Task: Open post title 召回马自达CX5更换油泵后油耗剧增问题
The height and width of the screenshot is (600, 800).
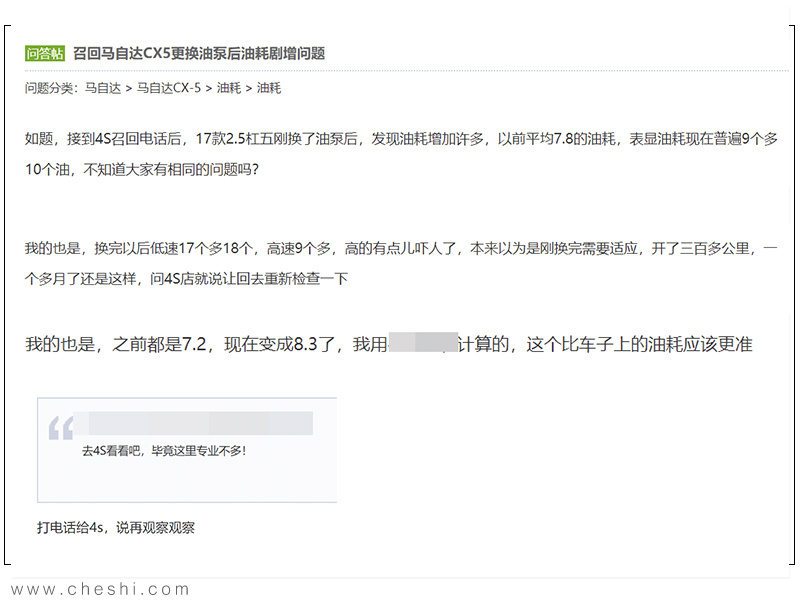Action: 199,53
